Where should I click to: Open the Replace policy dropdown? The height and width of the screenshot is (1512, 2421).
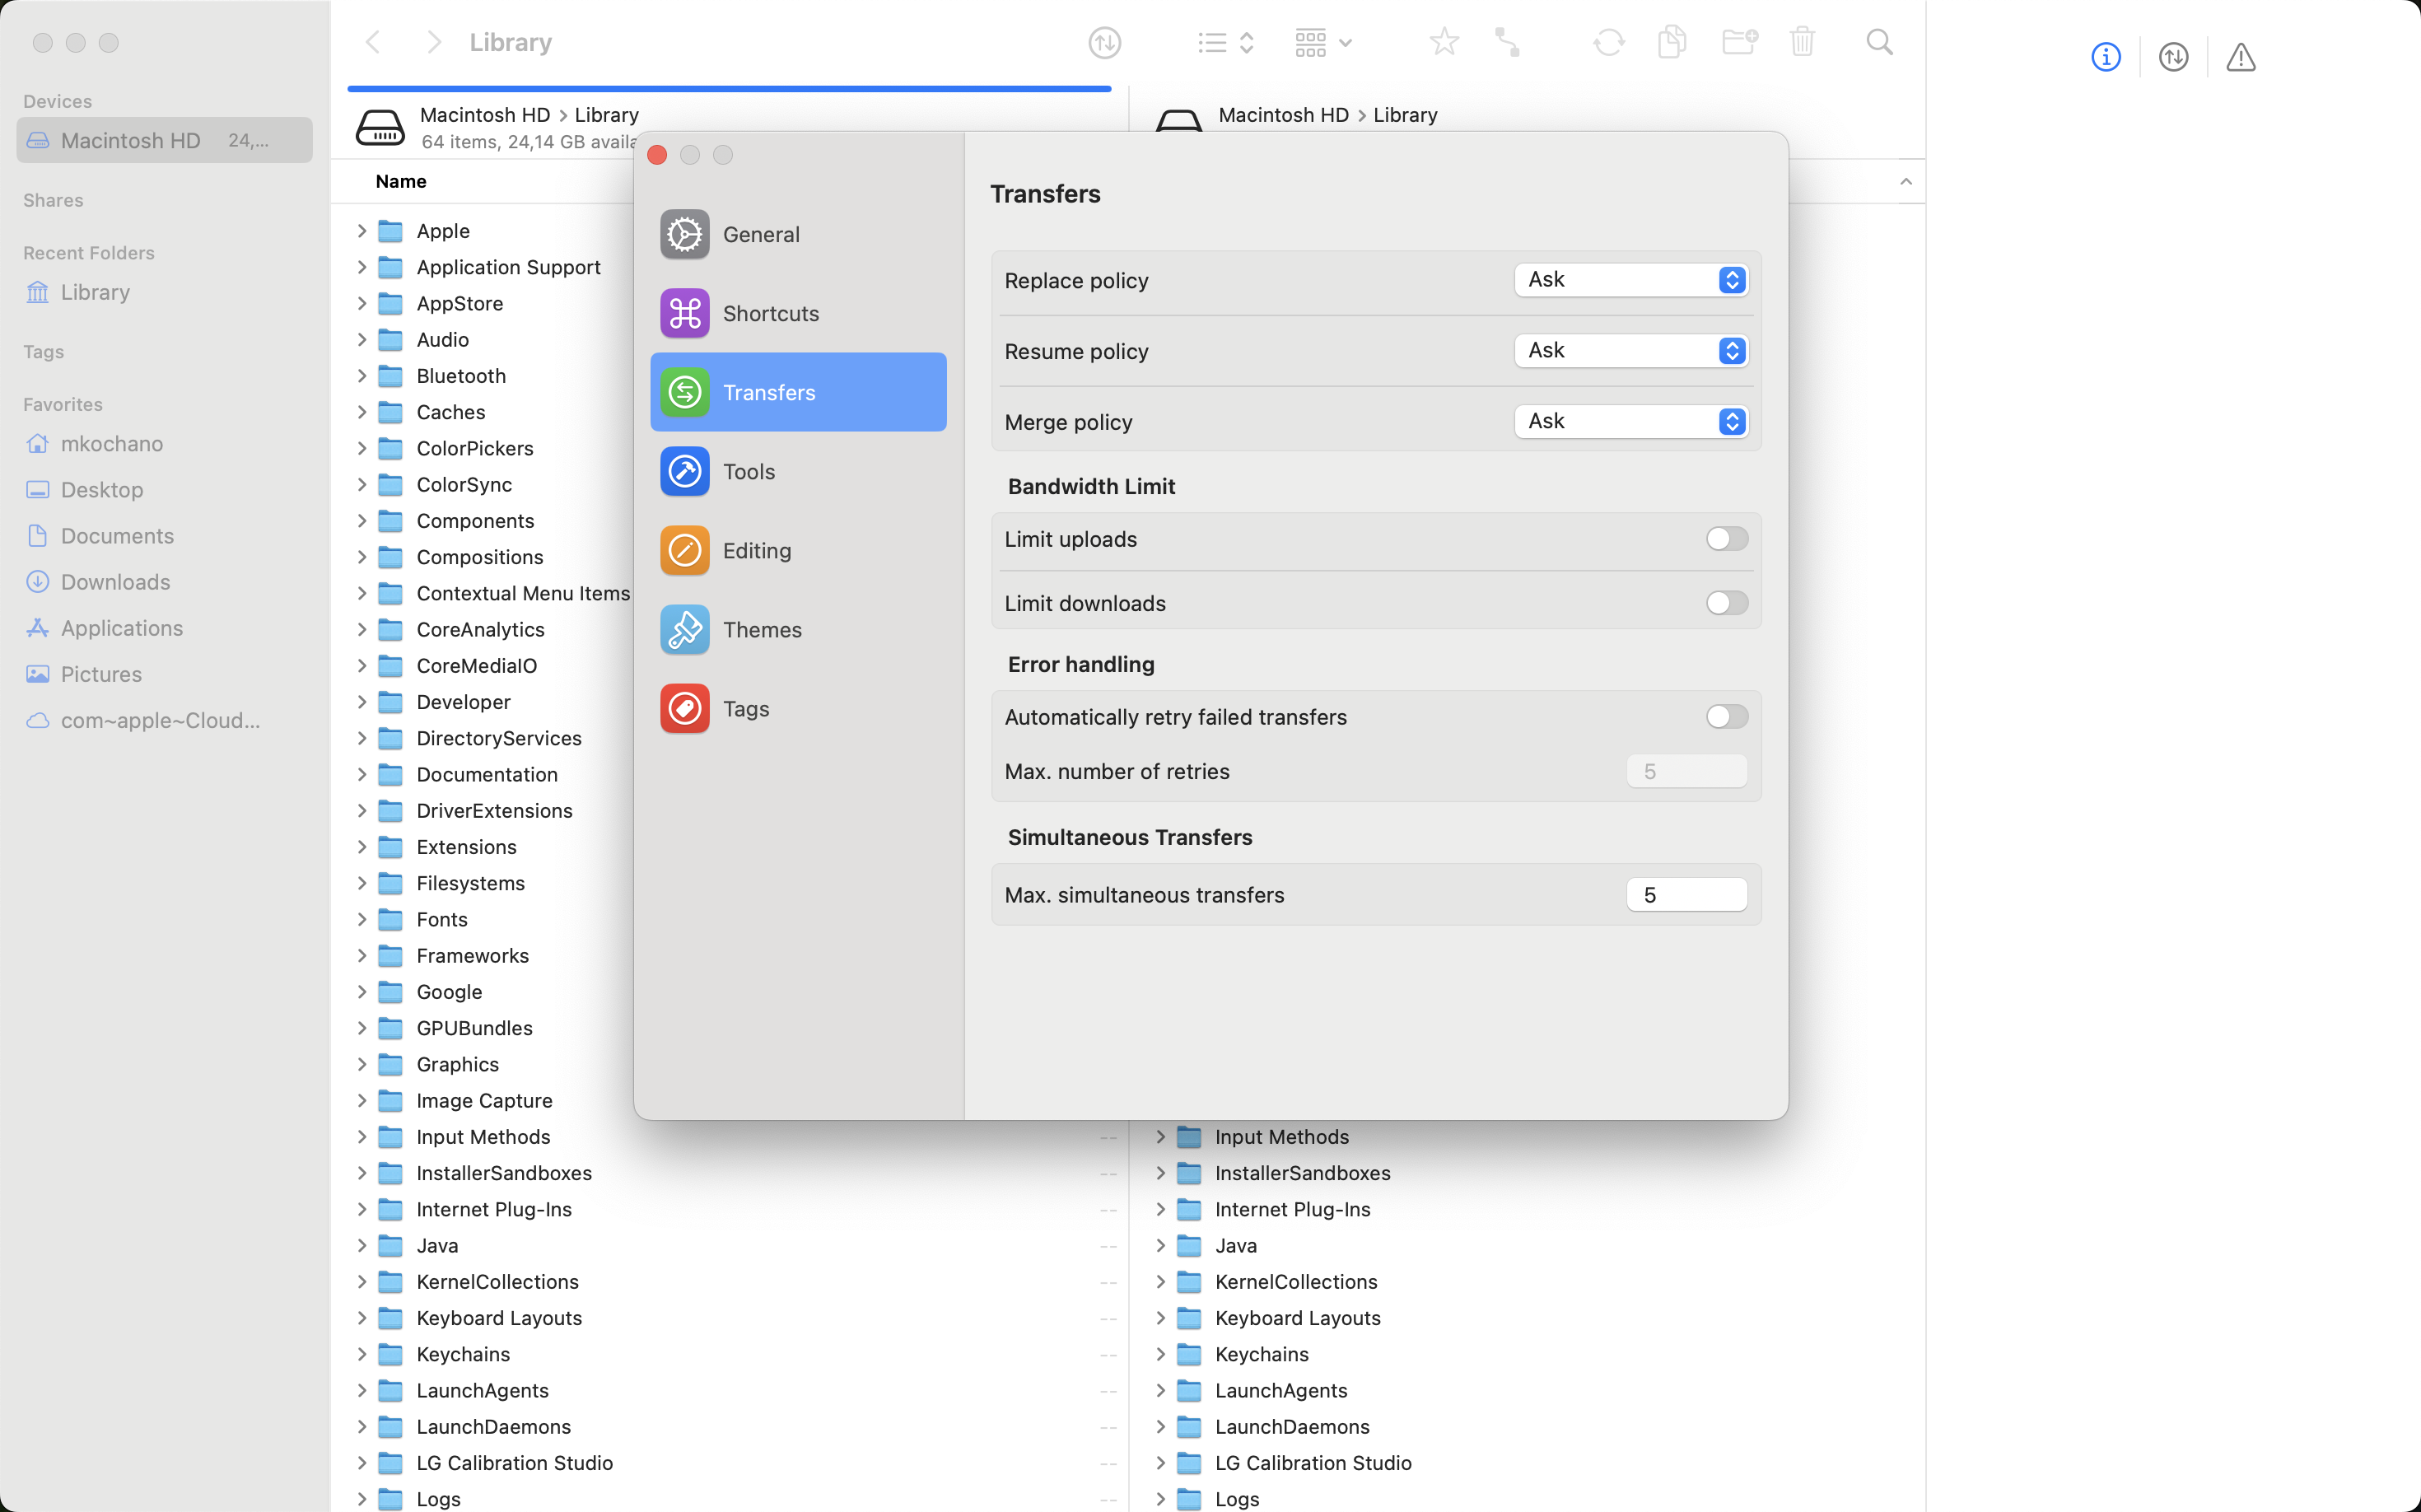1631,280
